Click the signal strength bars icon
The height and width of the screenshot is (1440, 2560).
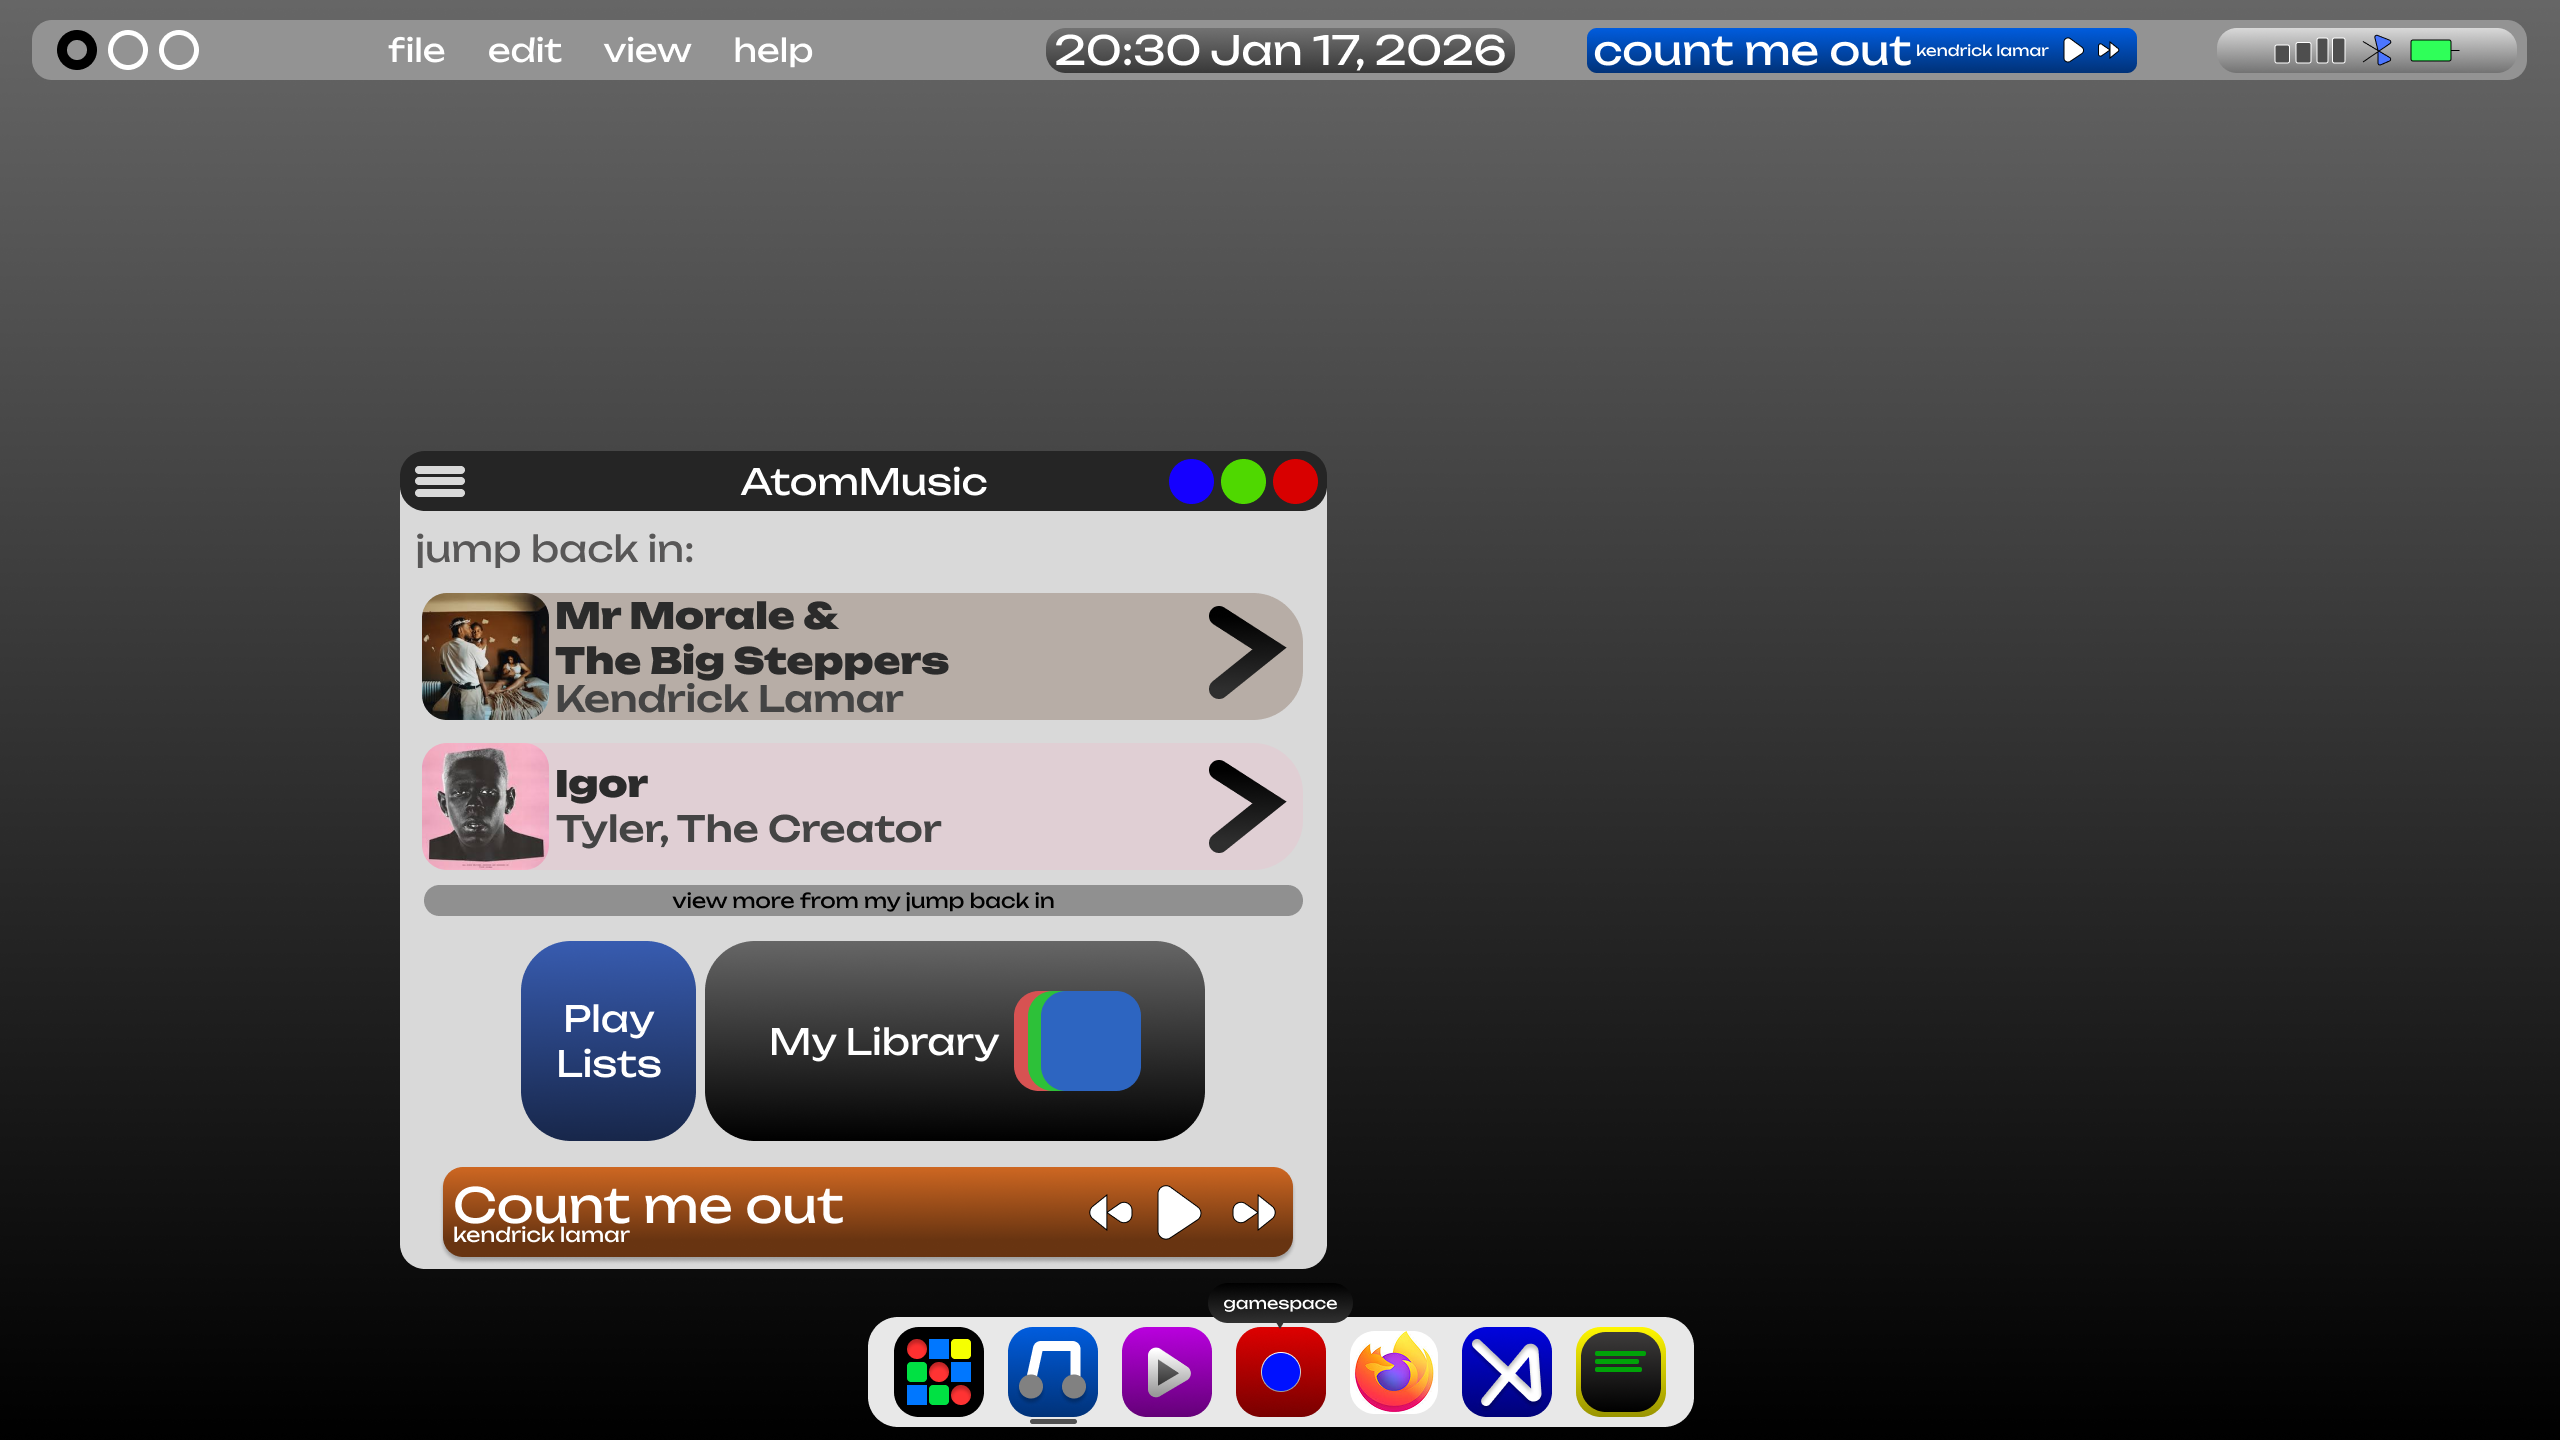coord(2309,51)
